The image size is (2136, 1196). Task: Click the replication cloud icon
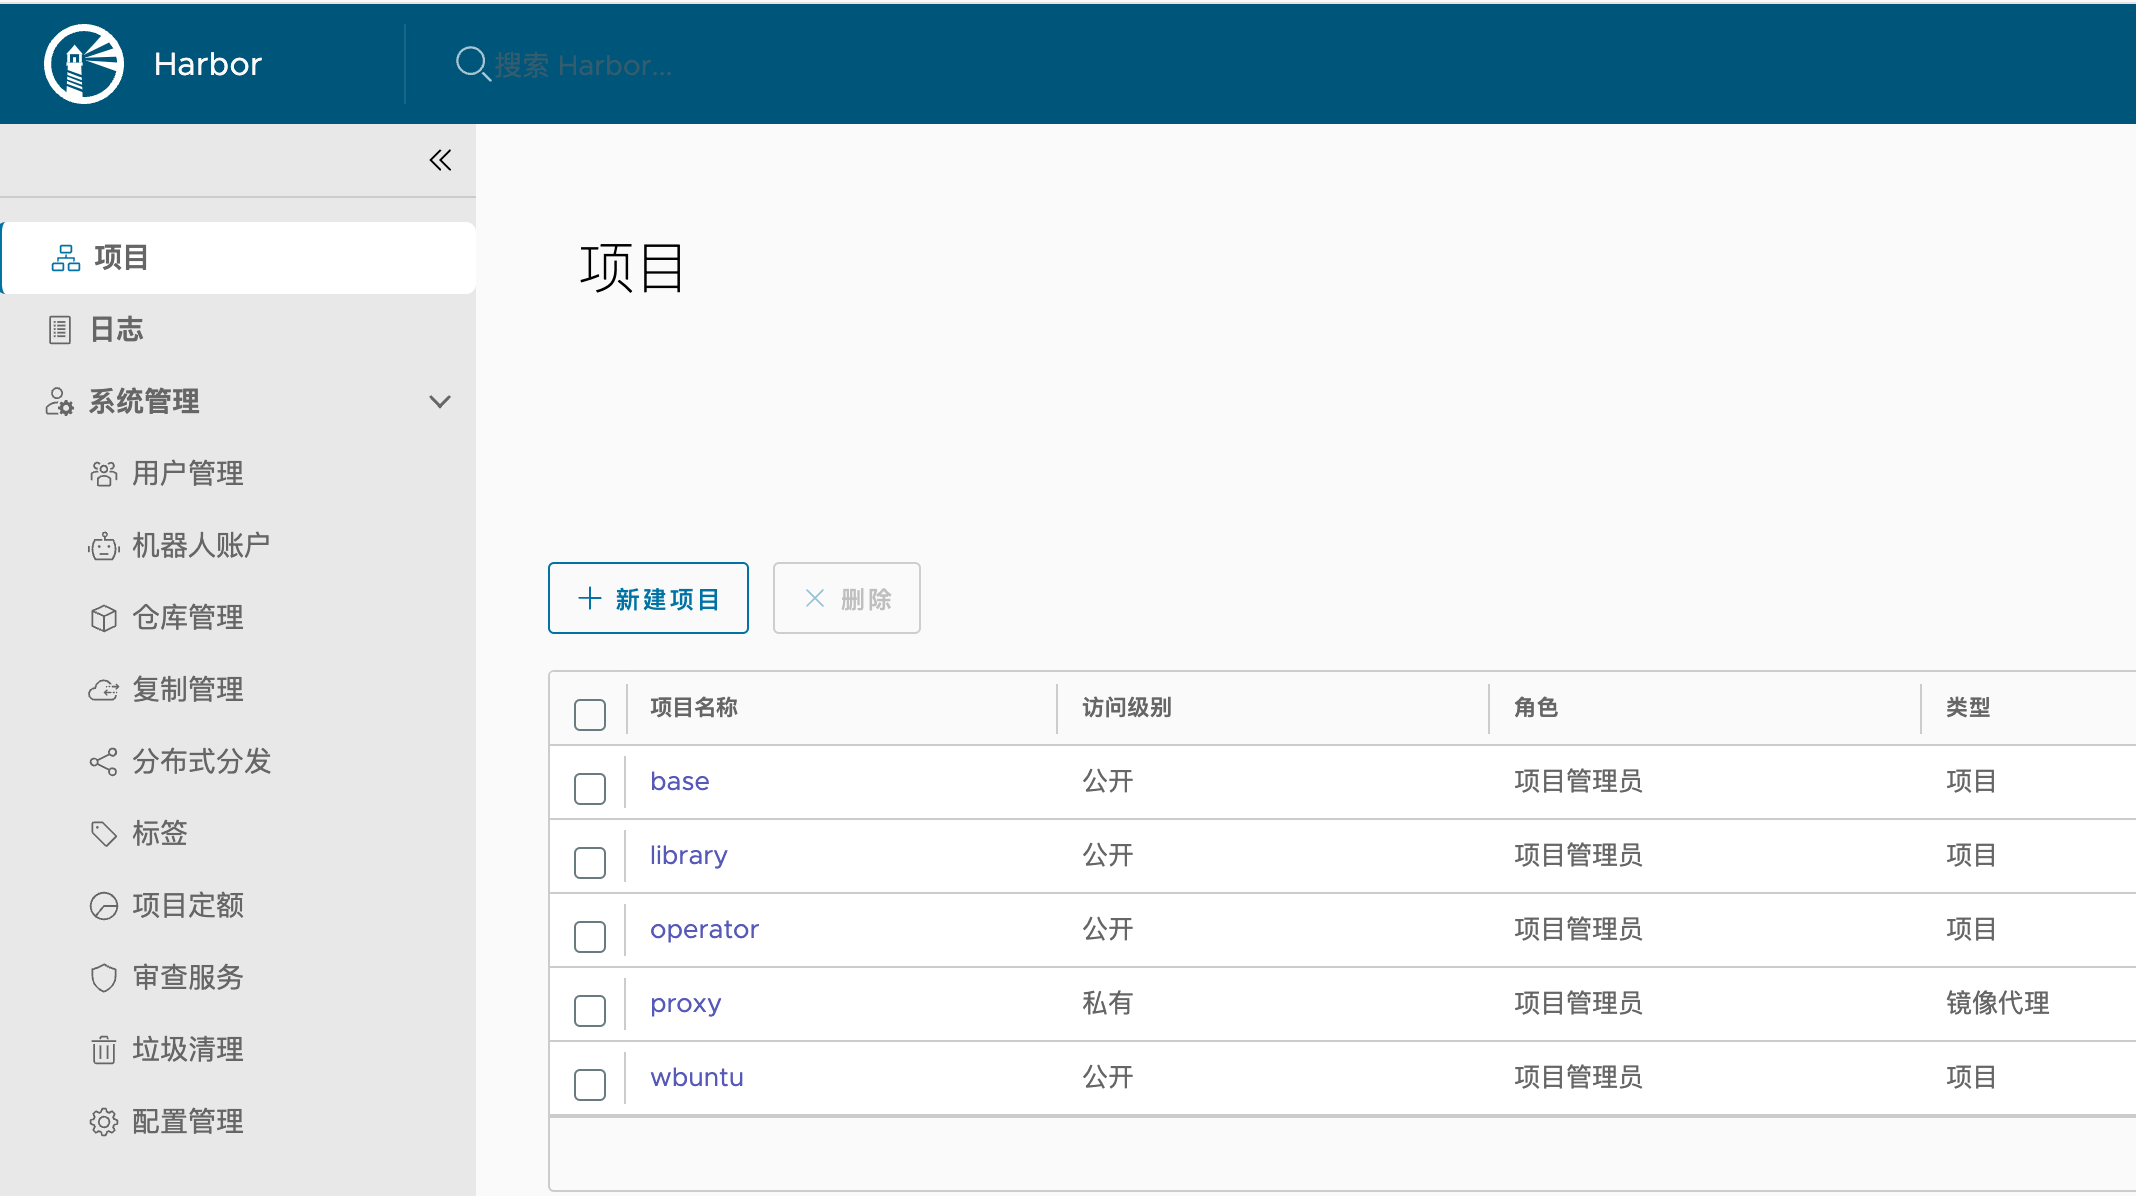pos(104,690)
